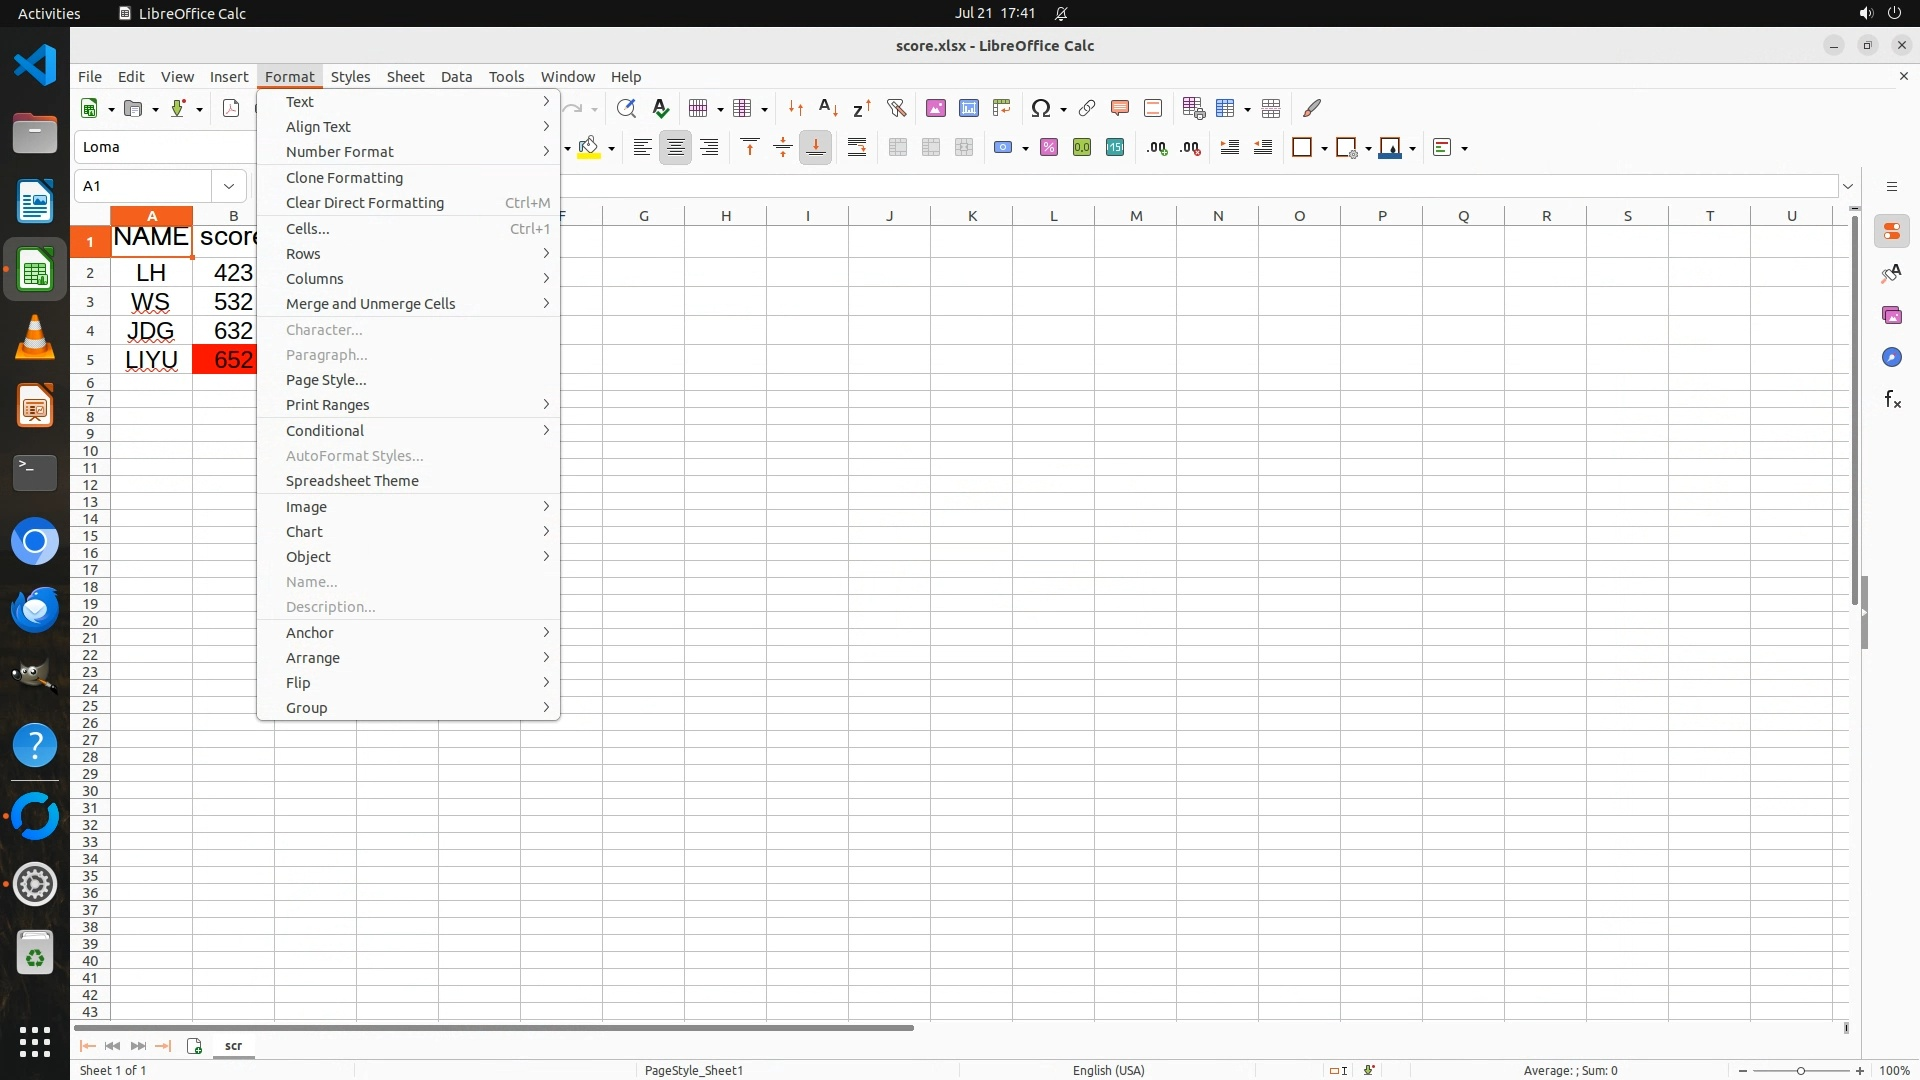Expand the formula bar chevron
The image size is (1920, 1080).
pyautogui.click(x=1848, y=186)
